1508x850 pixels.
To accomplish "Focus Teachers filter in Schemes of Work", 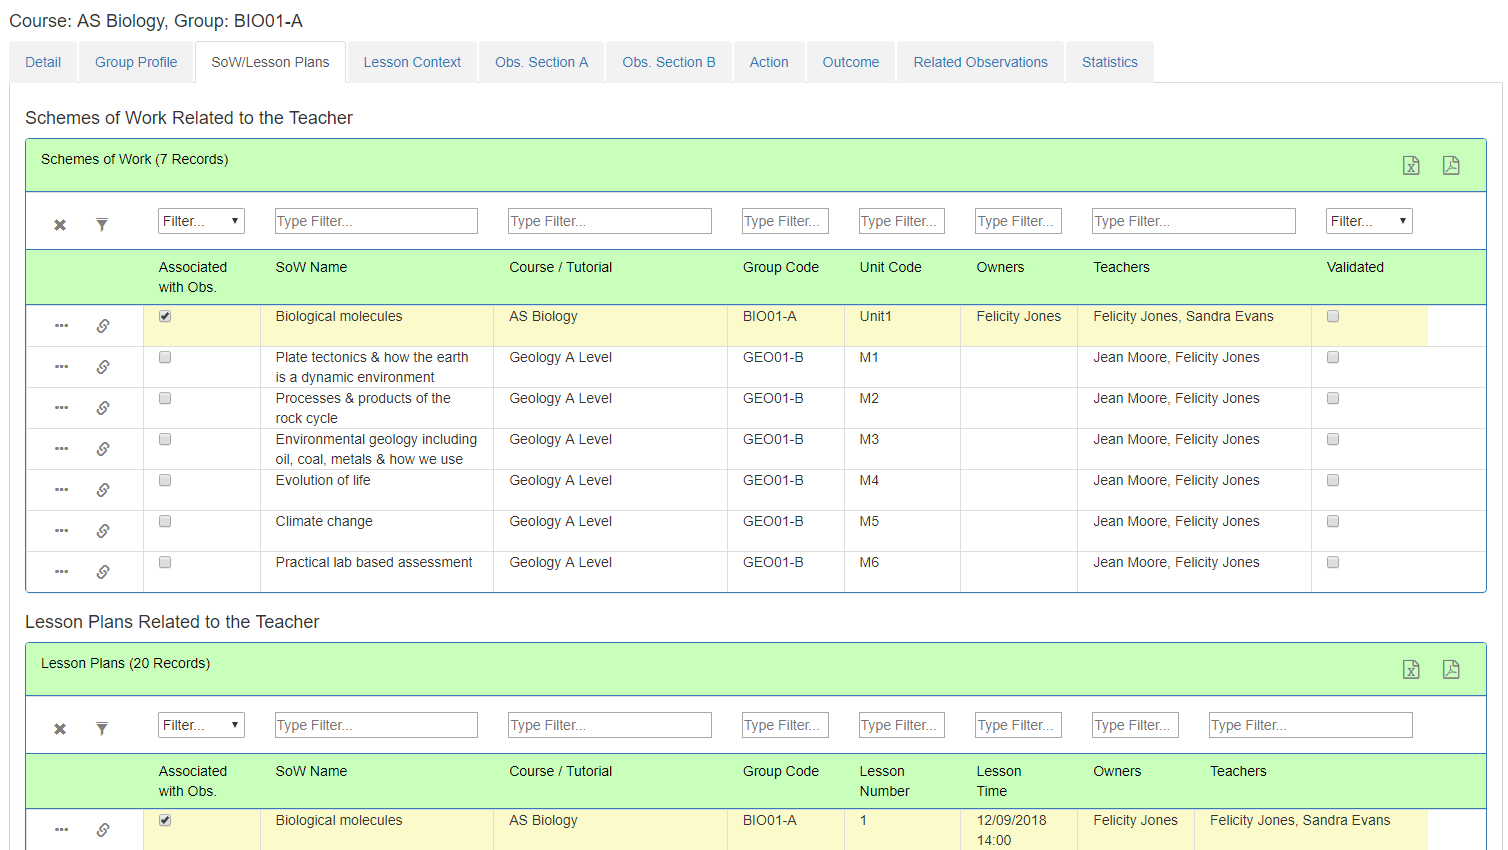I will pyautogui.click(x=1194, y=221).
